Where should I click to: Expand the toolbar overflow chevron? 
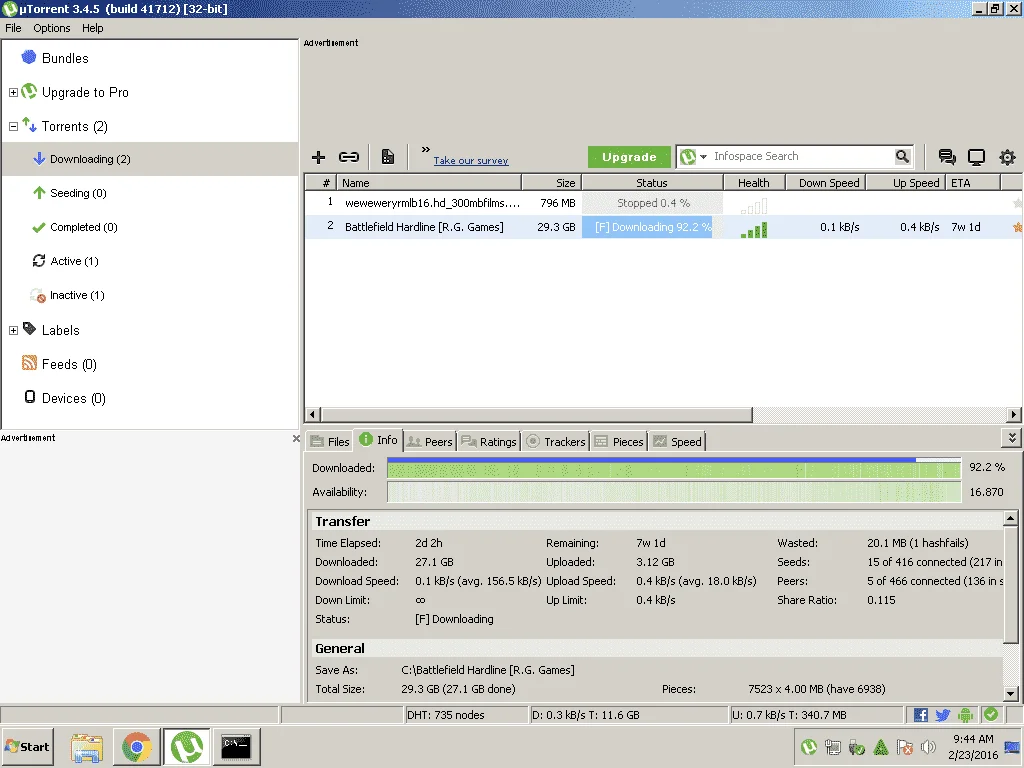tap(425, 150)
